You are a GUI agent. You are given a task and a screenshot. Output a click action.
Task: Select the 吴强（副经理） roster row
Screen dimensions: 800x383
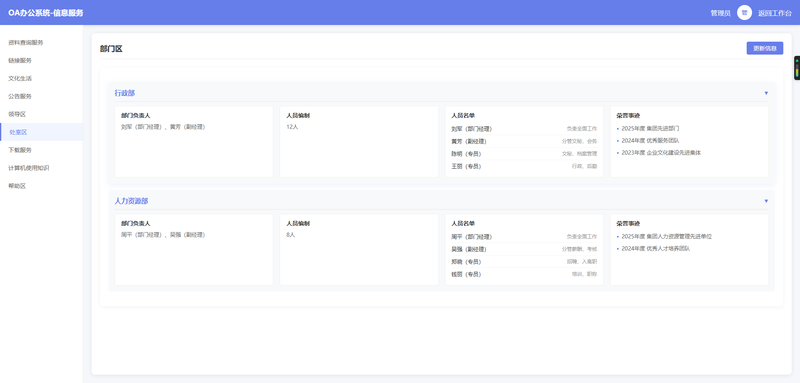pyautogui.click(x=524, y=249)
